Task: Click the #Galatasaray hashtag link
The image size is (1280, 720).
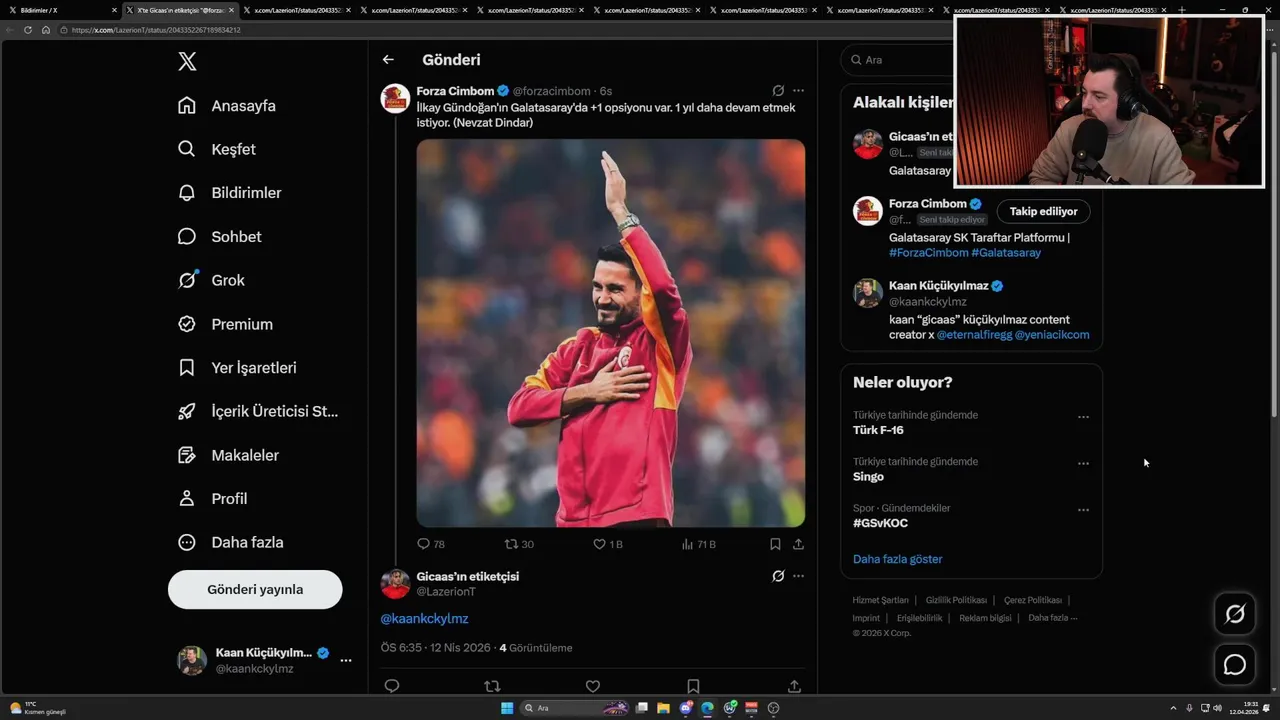Action: click(x=1006, y=253)
